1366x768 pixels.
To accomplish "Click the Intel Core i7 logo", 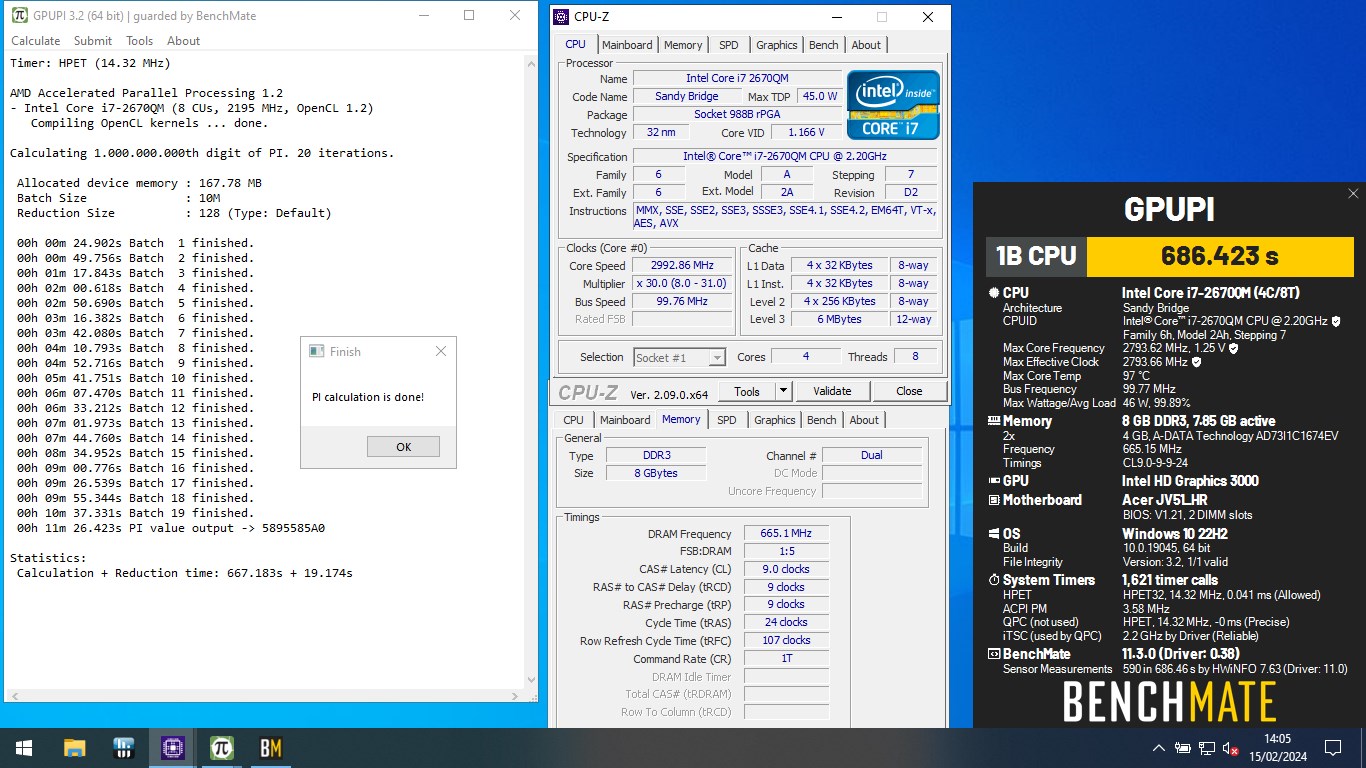I will (893, 105).
